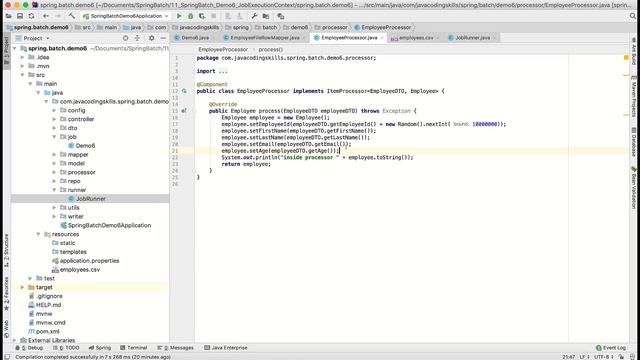Click the Build Project hammer icon
Screen dimensions: 640x360
pos(72,16)
